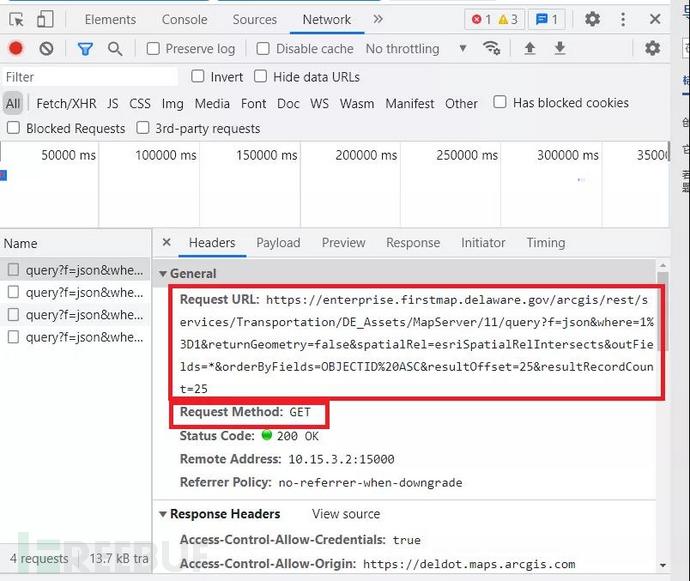Switch to the Sources tab
The width and height of the screenshot is (690, 581).
pyautogui.click(x=254, y=19)
